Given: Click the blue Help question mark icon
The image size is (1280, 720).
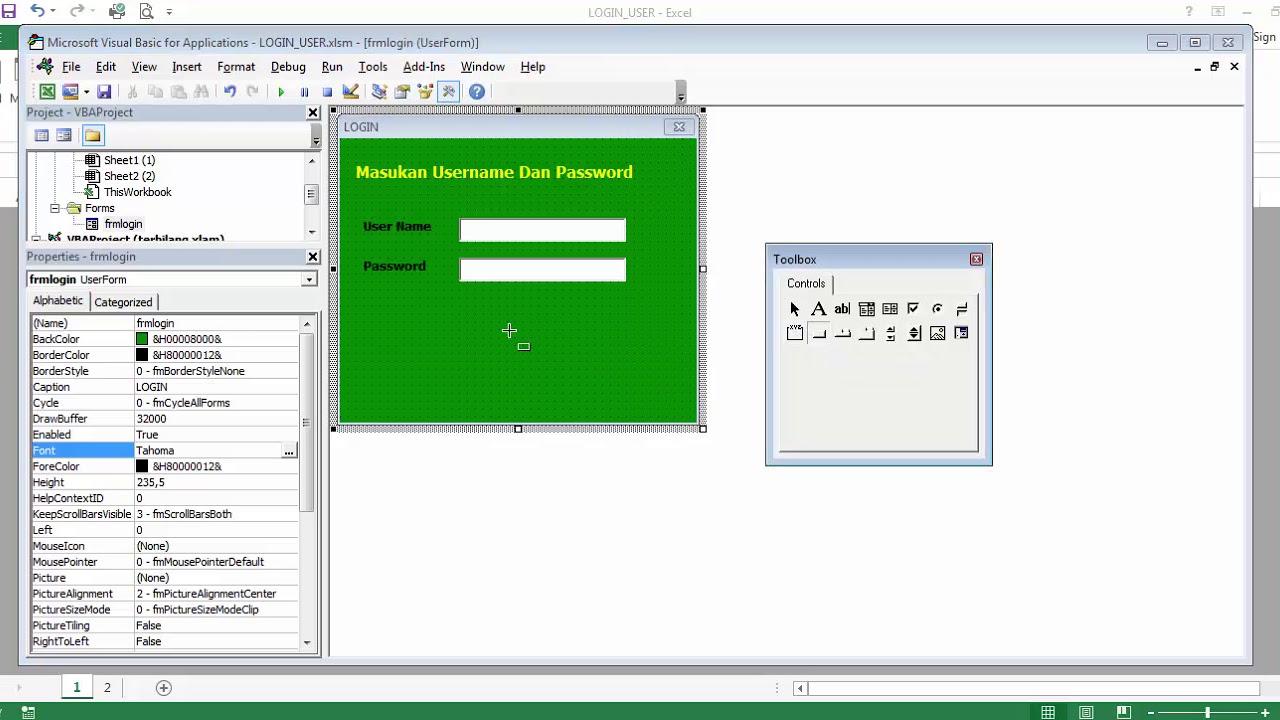Looking at the screenshot, I should 477,91.
